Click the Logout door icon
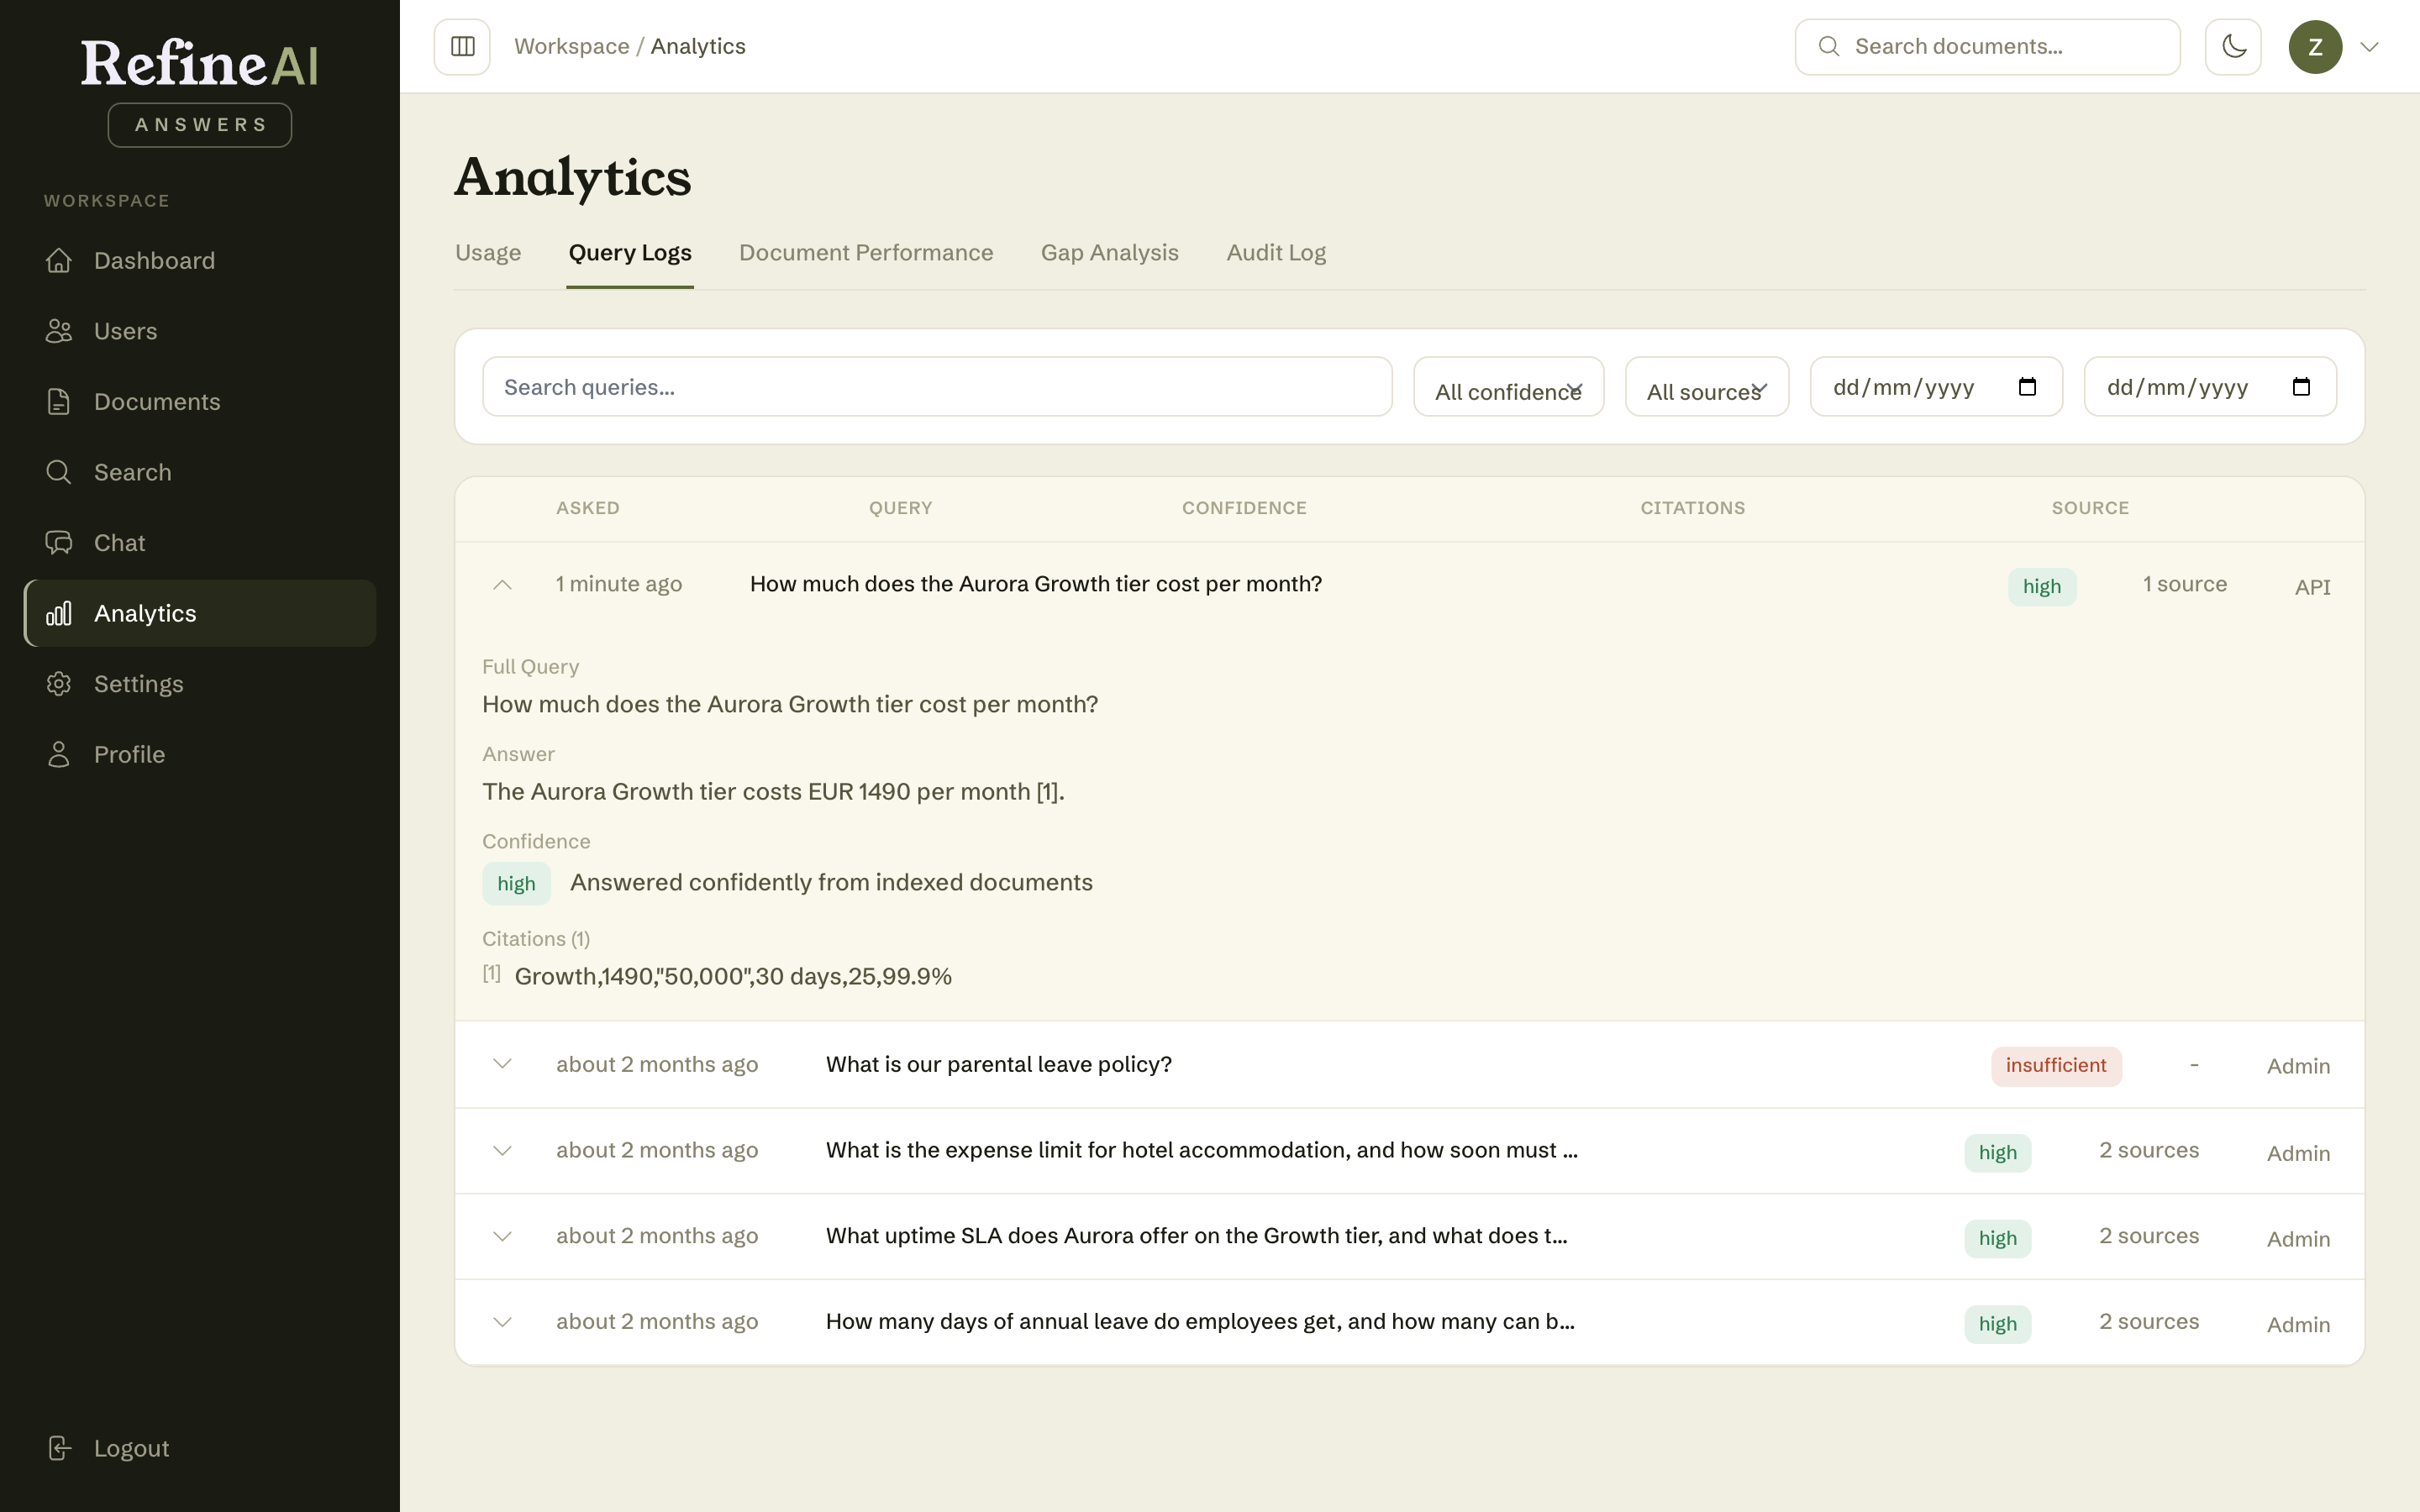This screenshot has height=1512, width=2420. (x=59, y=1448)
